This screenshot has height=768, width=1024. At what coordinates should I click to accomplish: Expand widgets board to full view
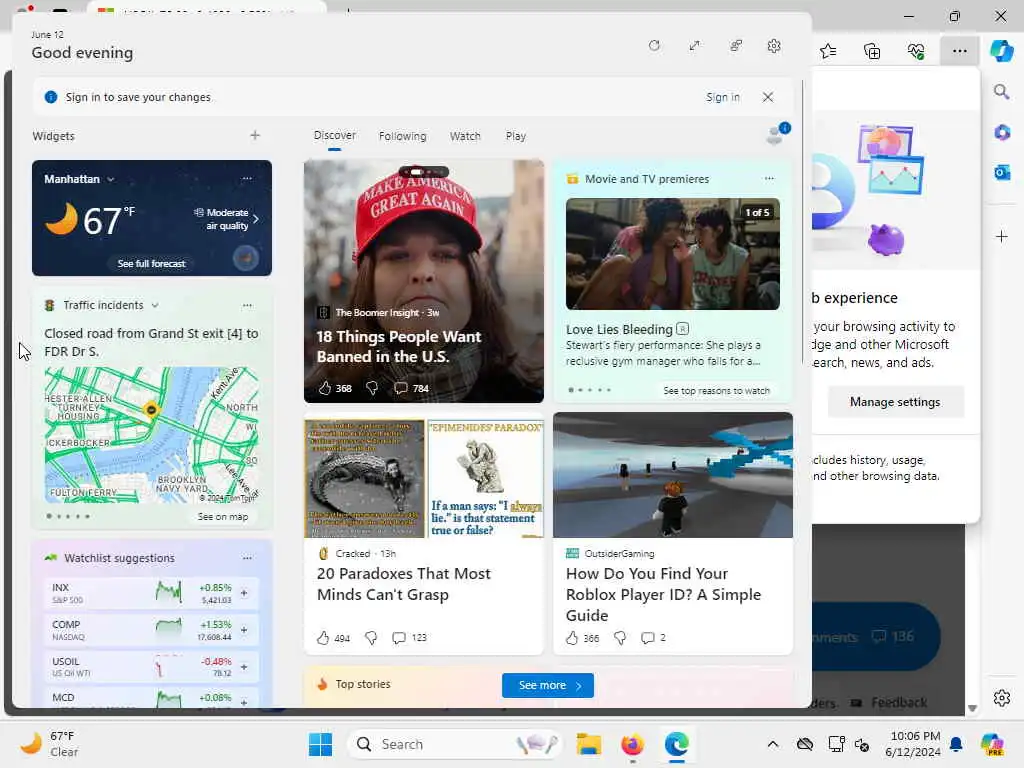(x=694, y=46)
